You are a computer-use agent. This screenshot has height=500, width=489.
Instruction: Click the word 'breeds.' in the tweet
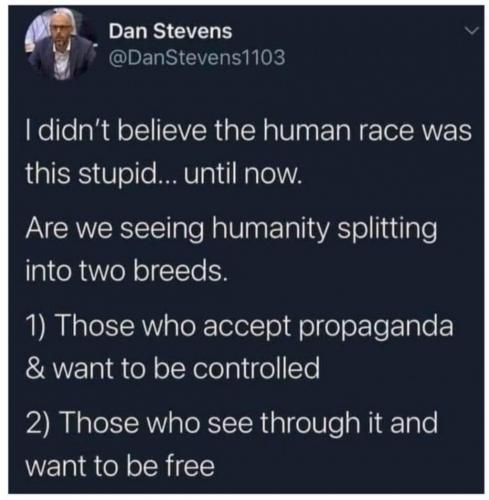pos(181,271)
